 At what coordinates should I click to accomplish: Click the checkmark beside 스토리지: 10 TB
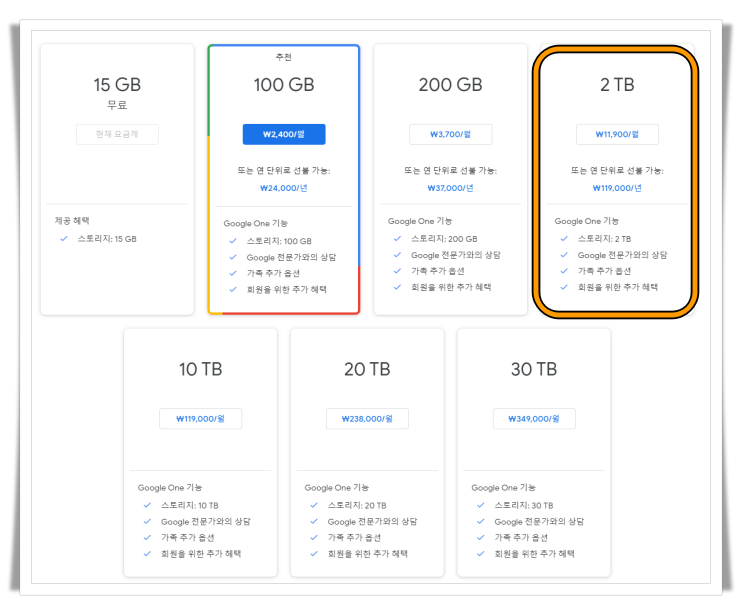pos(147,505)
